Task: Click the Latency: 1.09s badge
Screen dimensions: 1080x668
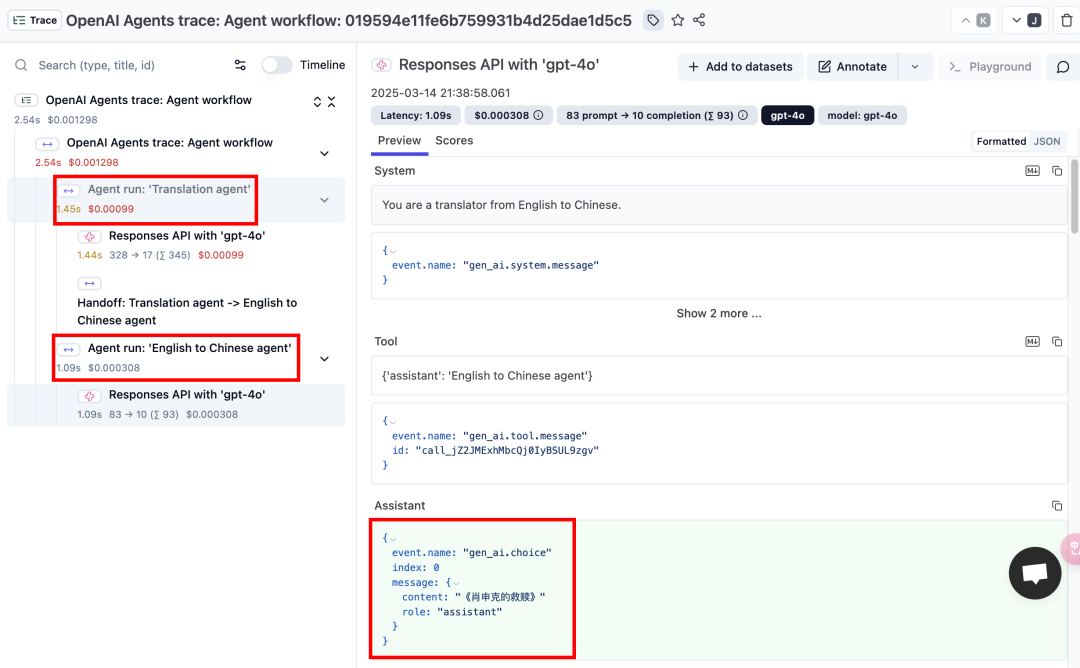Action: pyautogui.click(x=415, y=115)
